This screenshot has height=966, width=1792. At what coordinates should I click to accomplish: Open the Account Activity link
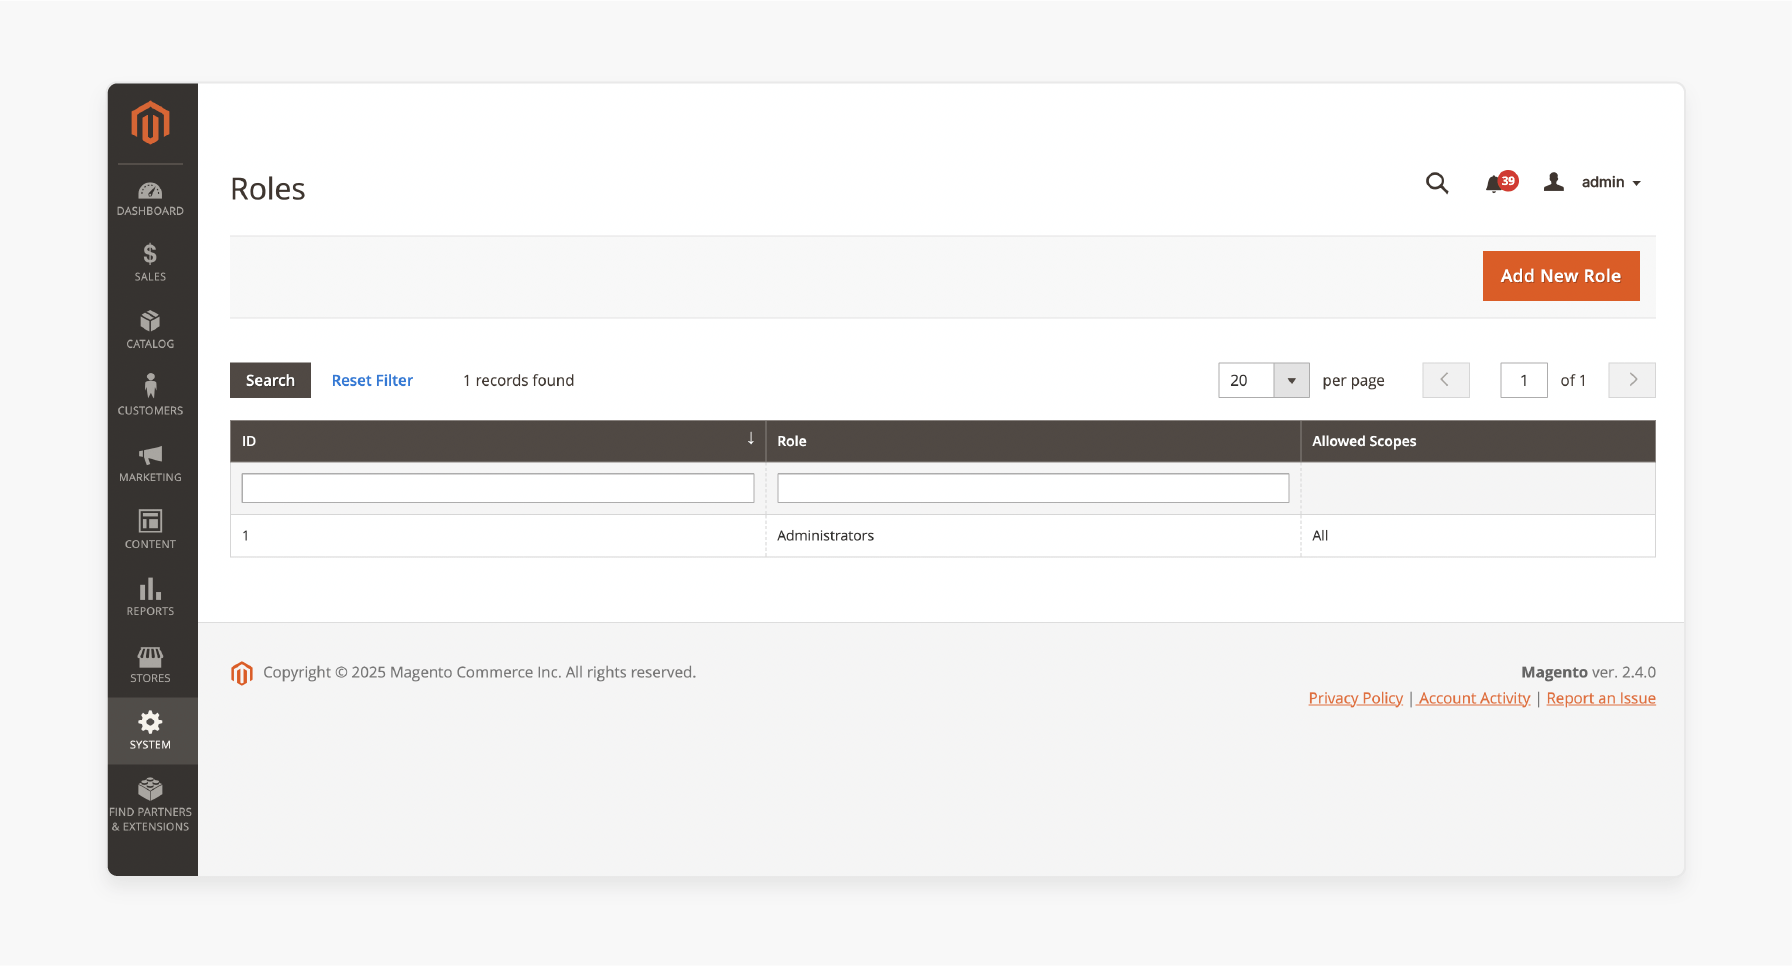(x=1474, y=698)
